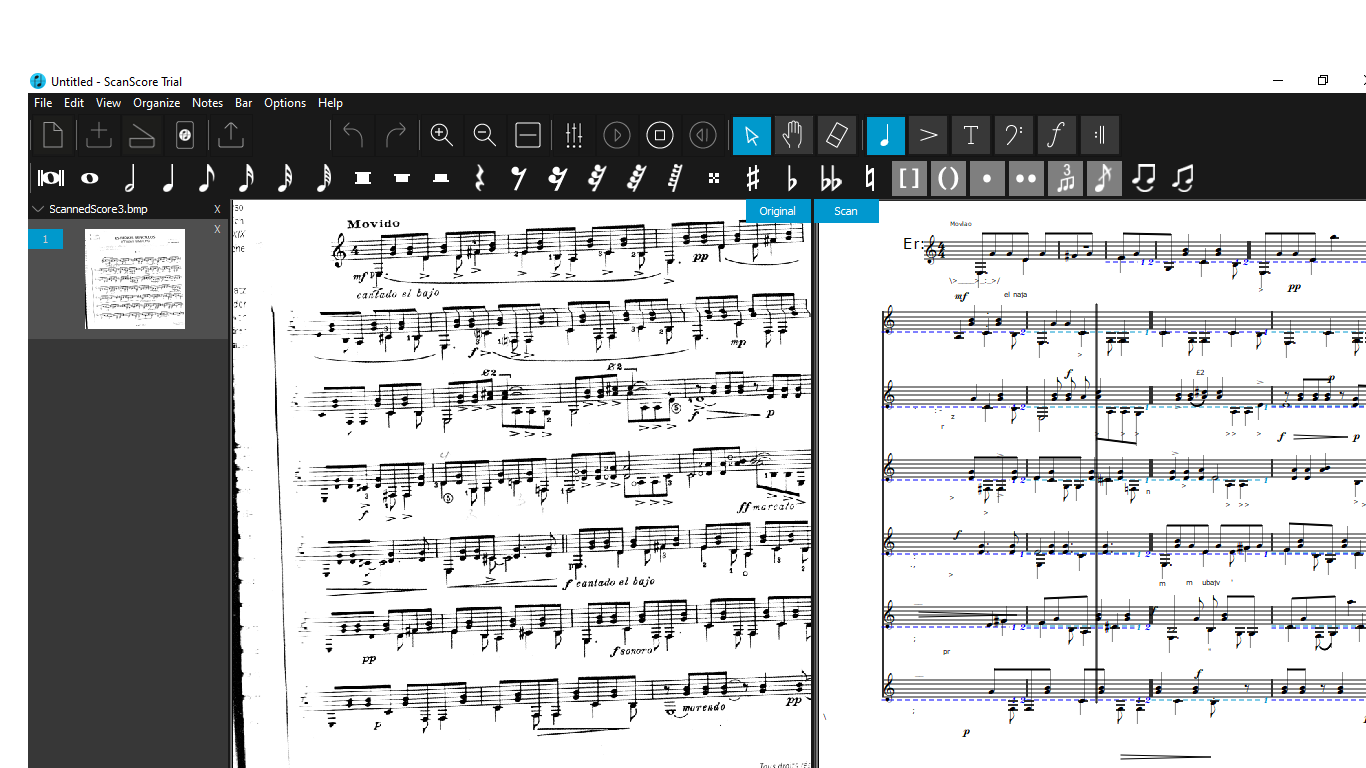Open the Options menu
1366x768 pixels.
(285, 103)
